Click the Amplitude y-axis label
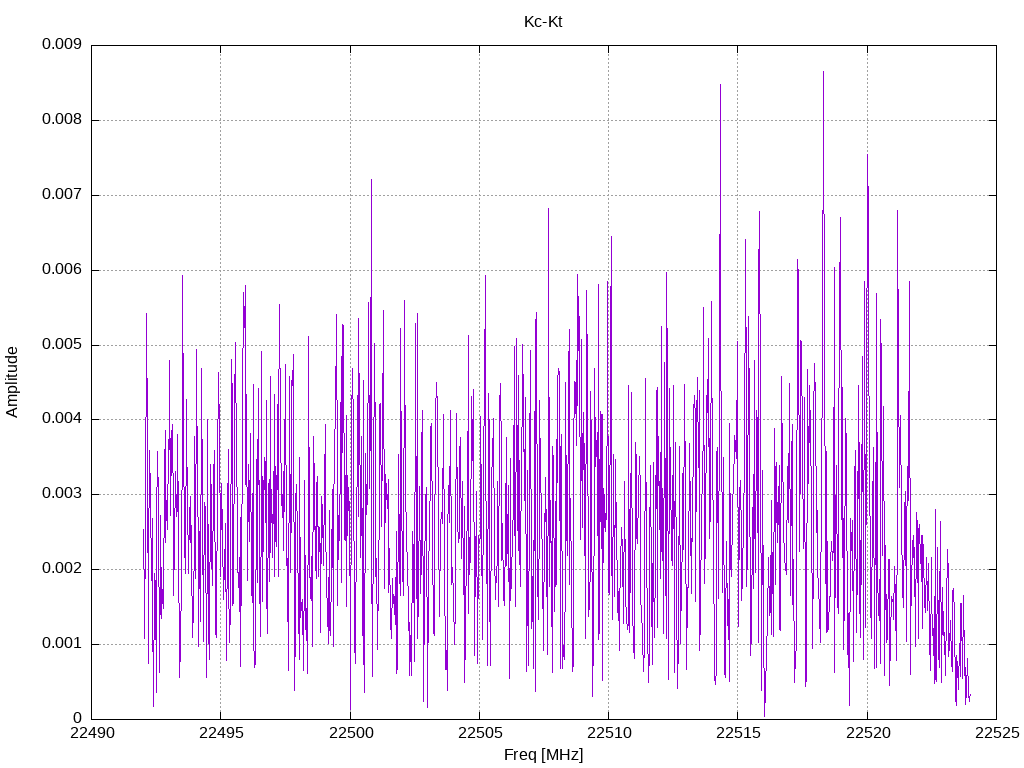 [x=12, y=382]
